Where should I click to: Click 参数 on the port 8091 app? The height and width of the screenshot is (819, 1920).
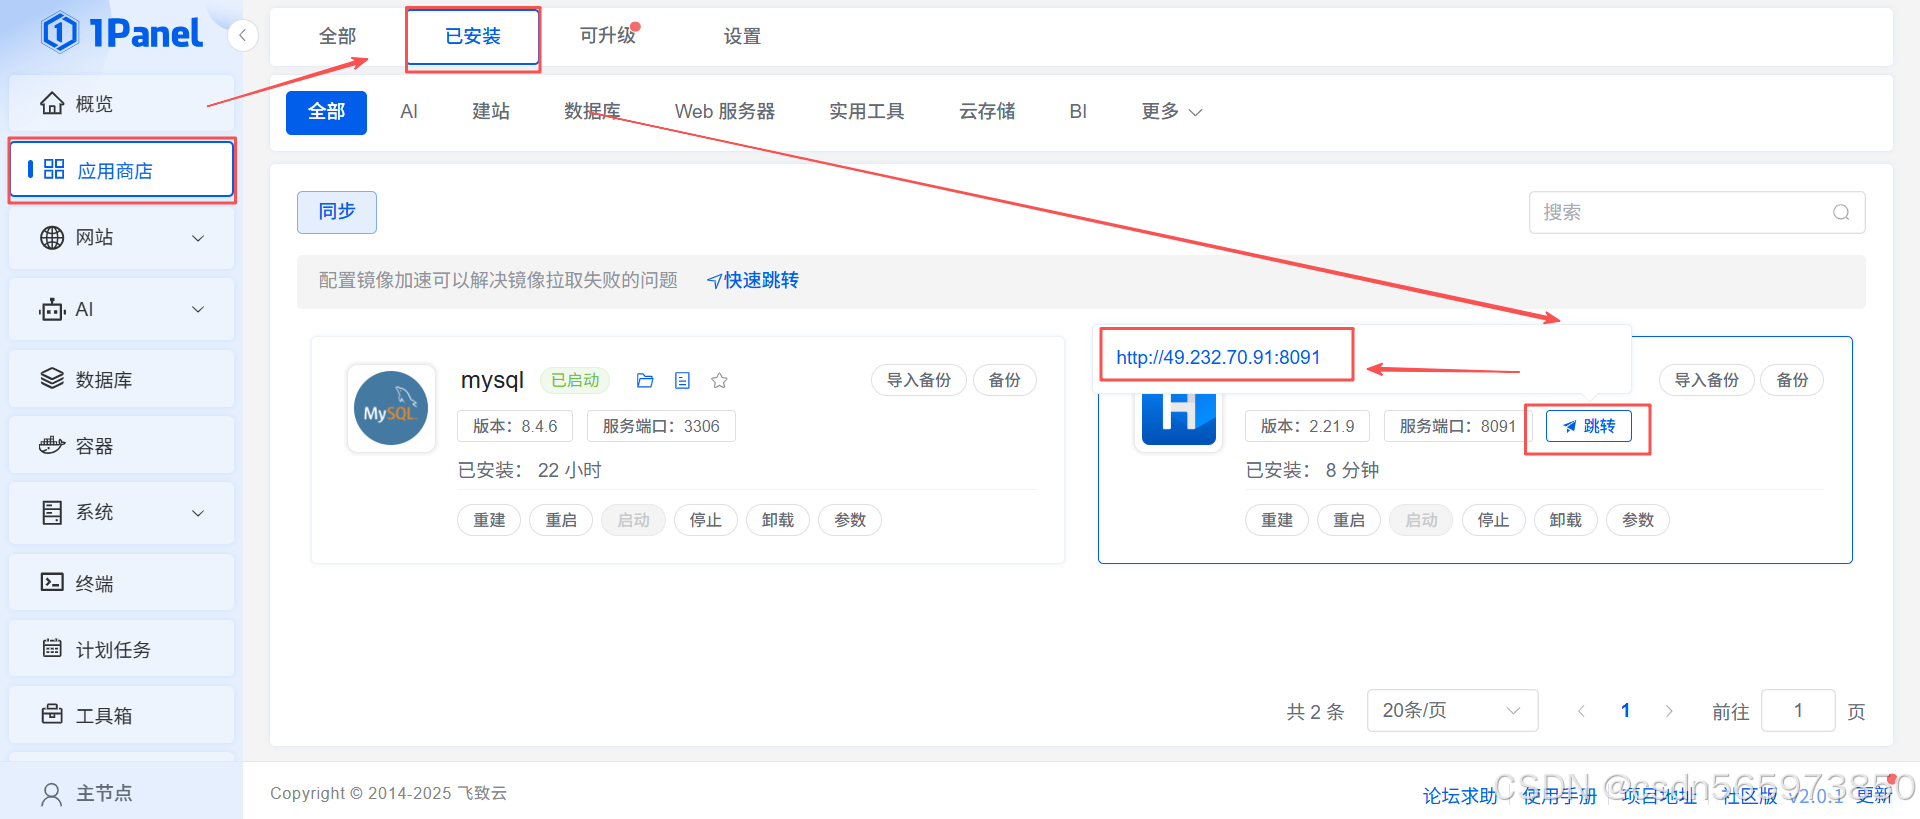[x=1638, y=520]
